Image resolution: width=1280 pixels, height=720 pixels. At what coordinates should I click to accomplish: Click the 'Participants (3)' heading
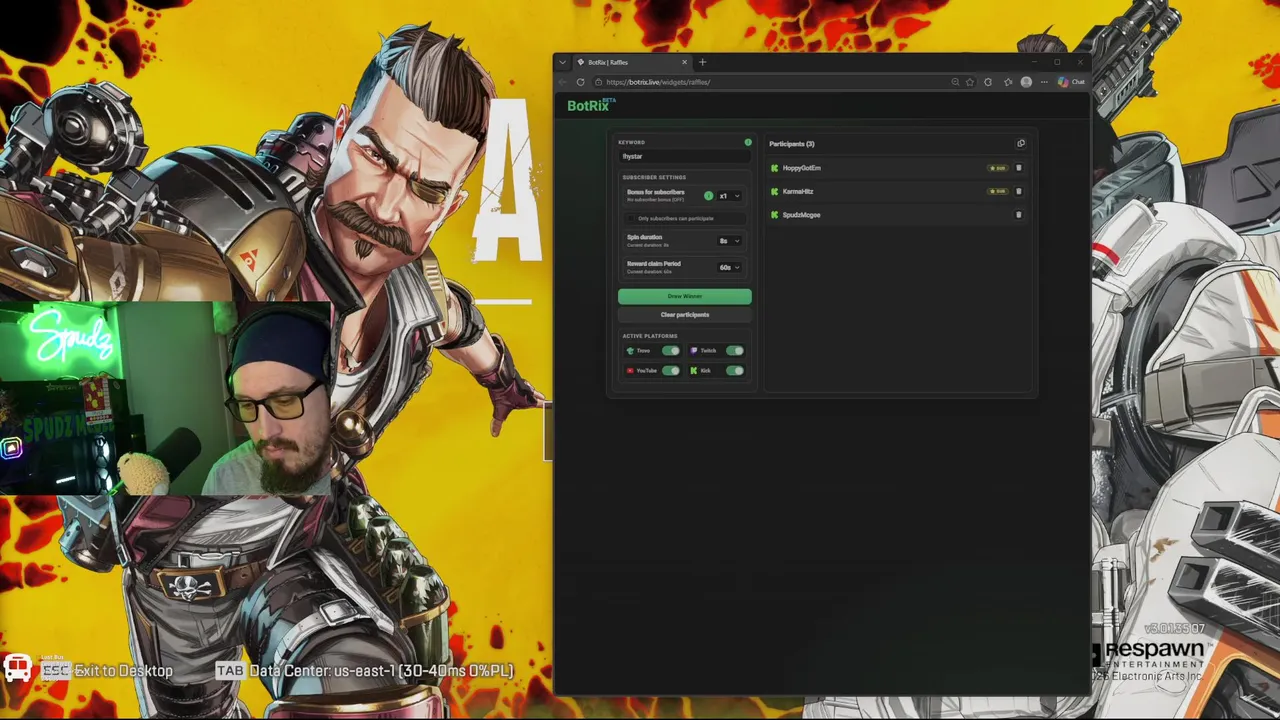tap(792, 144)
